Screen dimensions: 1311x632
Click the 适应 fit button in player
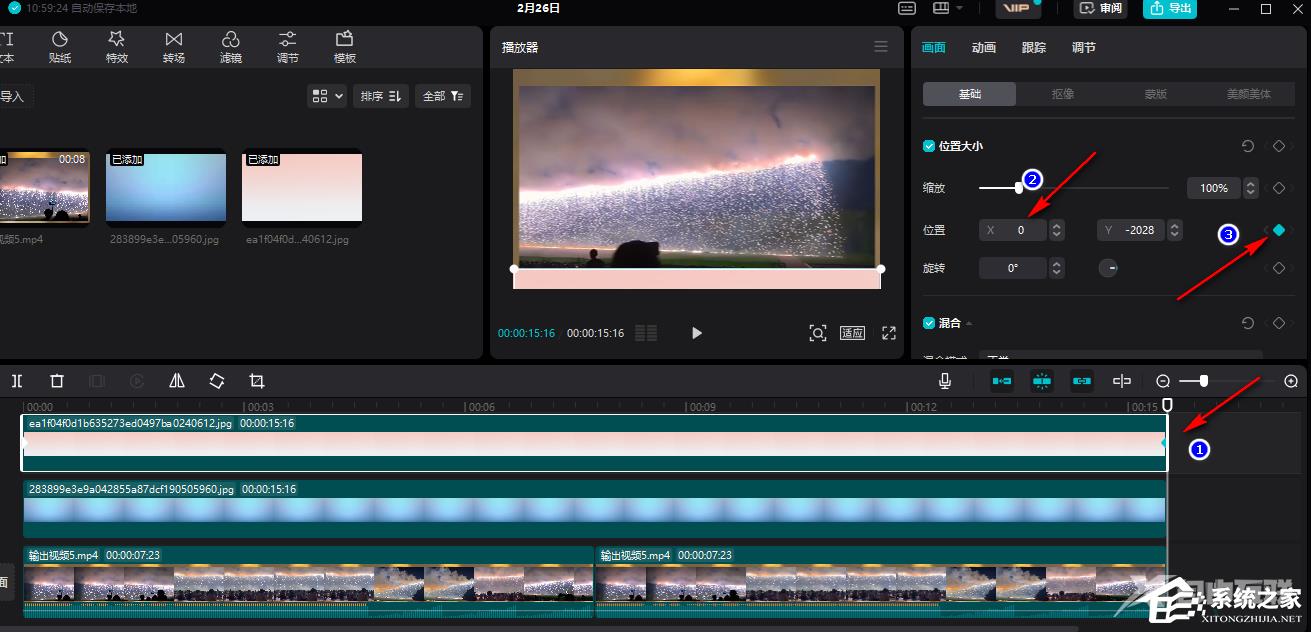852,333
